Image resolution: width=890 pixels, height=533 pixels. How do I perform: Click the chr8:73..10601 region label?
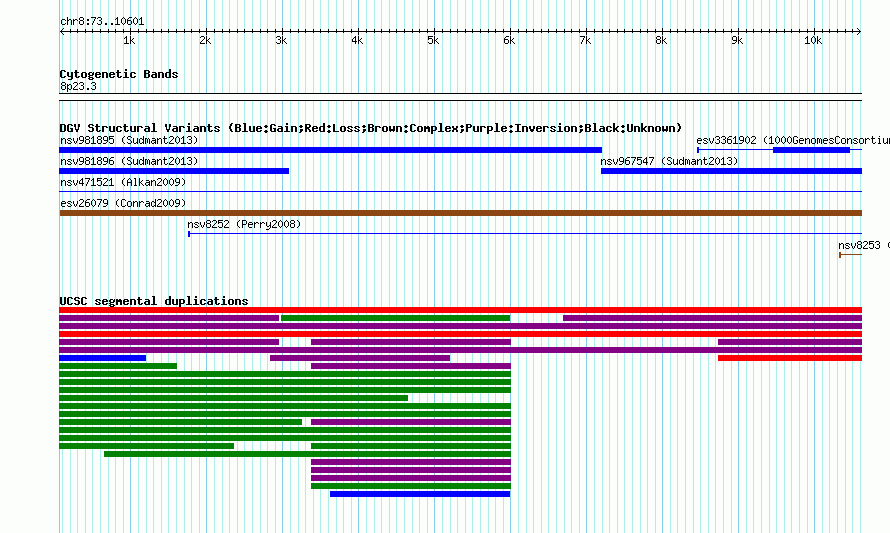102,22
